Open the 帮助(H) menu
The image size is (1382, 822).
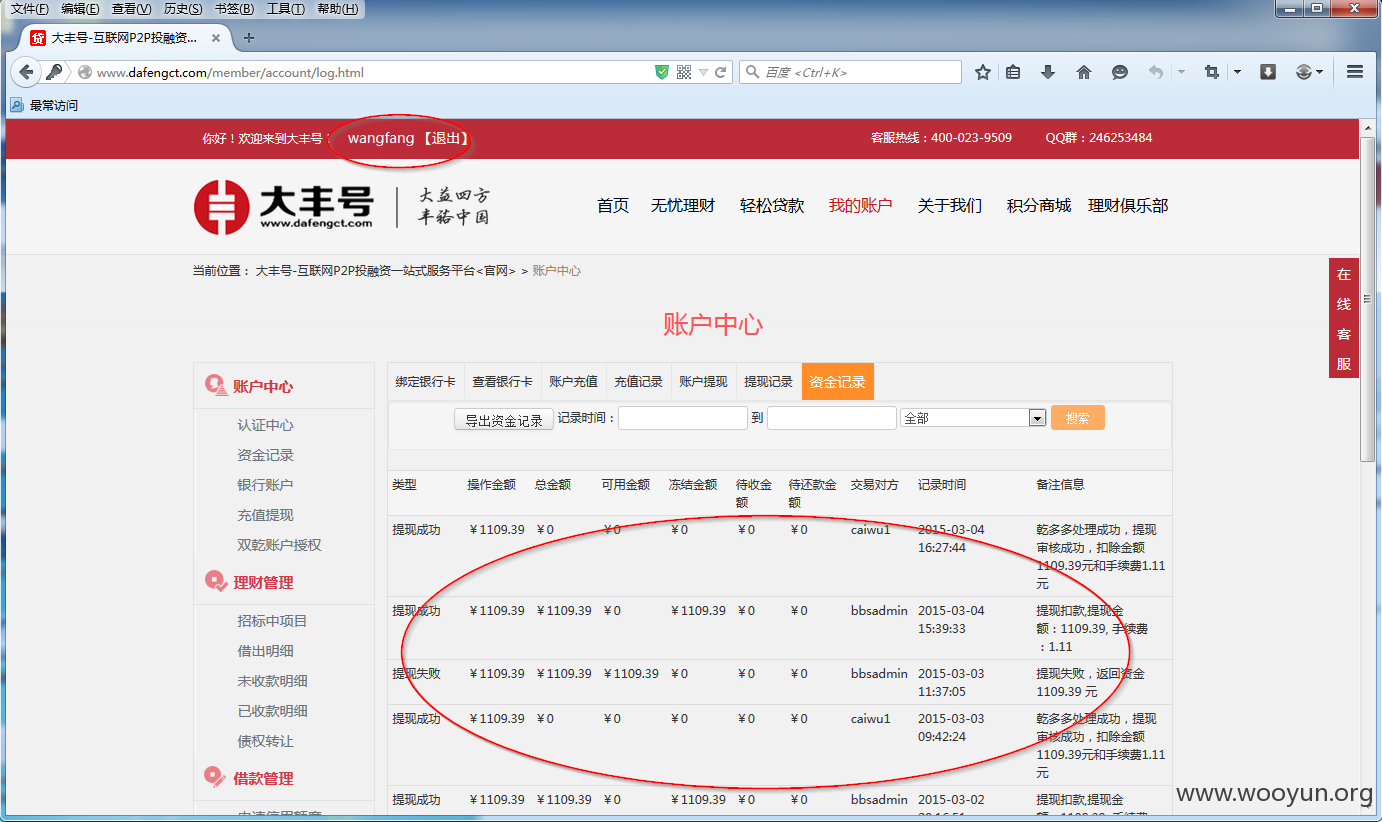tap(337, 9)
